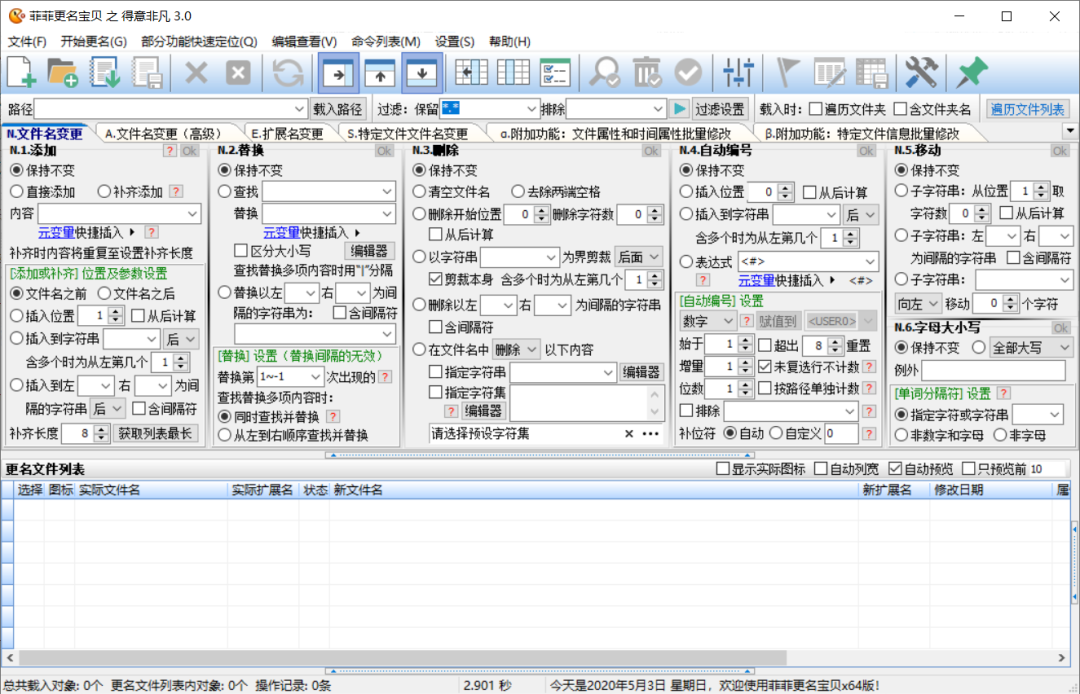Click the 过滤设置 button
This screenshot has width=1080, height=694.
(720, 109)
